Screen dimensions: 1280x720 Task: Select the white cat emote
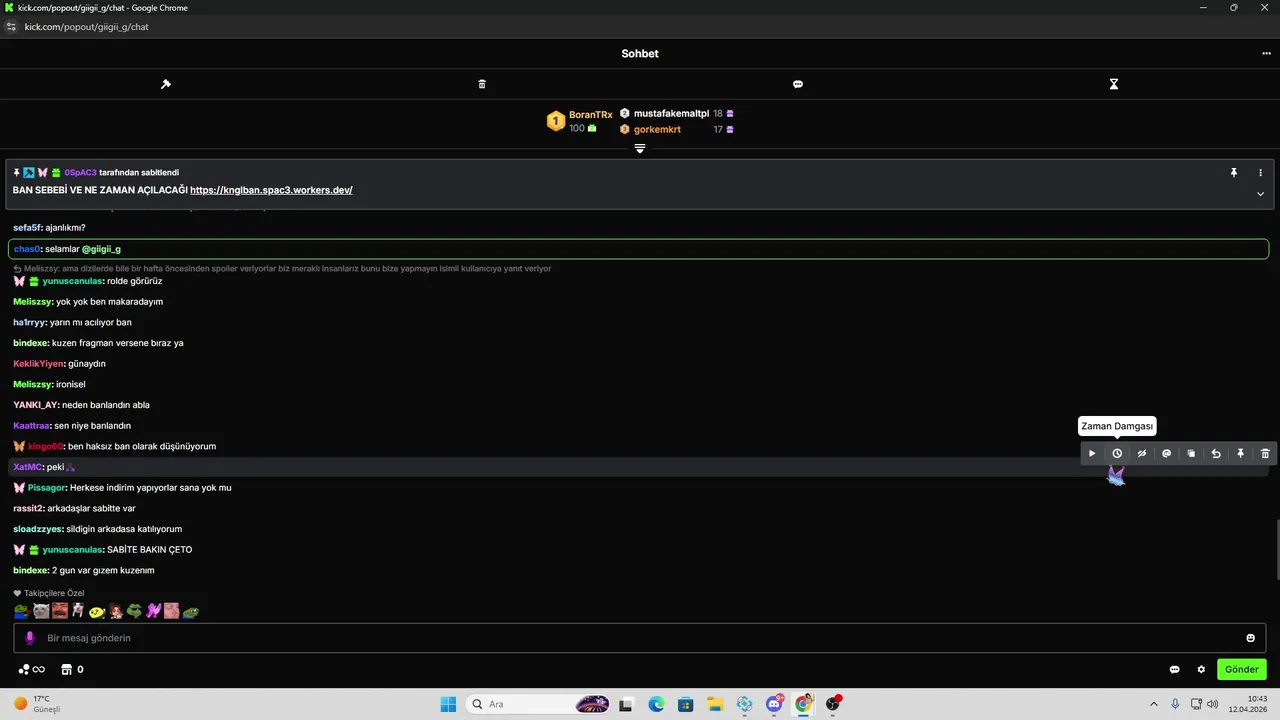[x=41, y=611]
